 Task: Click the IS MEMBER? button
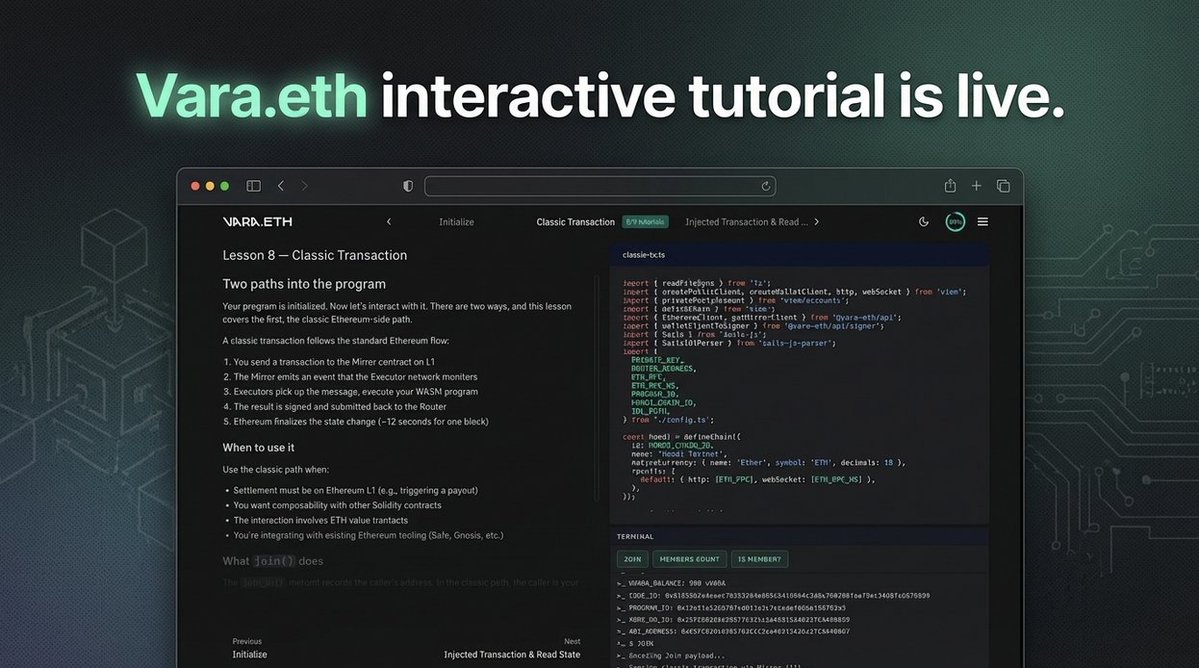[759, 559]
